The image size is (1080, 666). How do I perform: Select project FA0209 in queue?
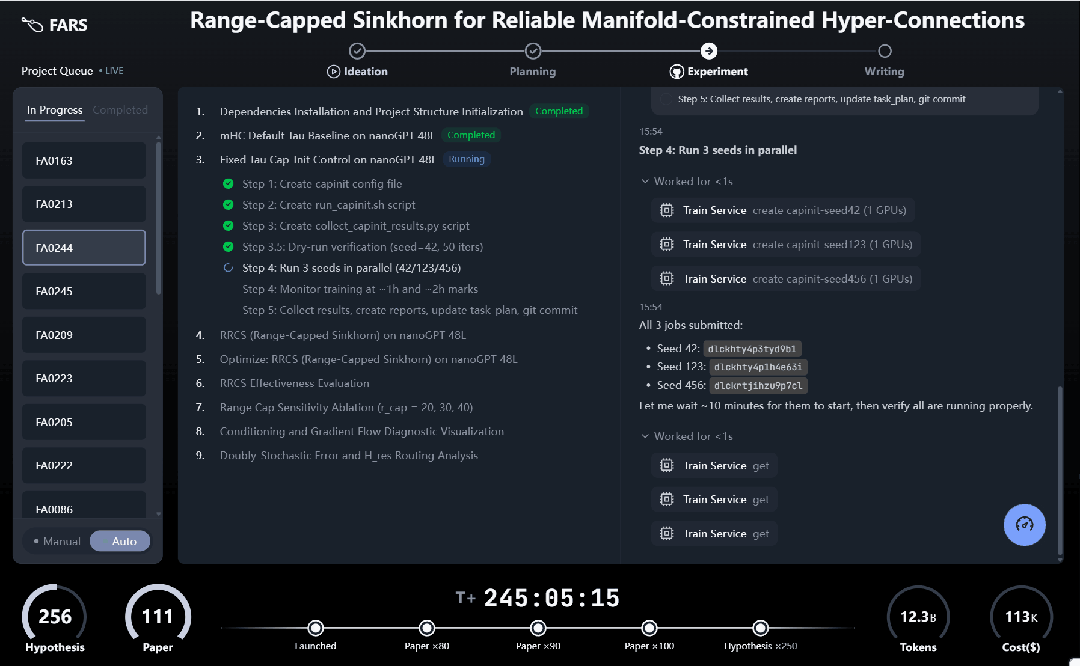84,335
